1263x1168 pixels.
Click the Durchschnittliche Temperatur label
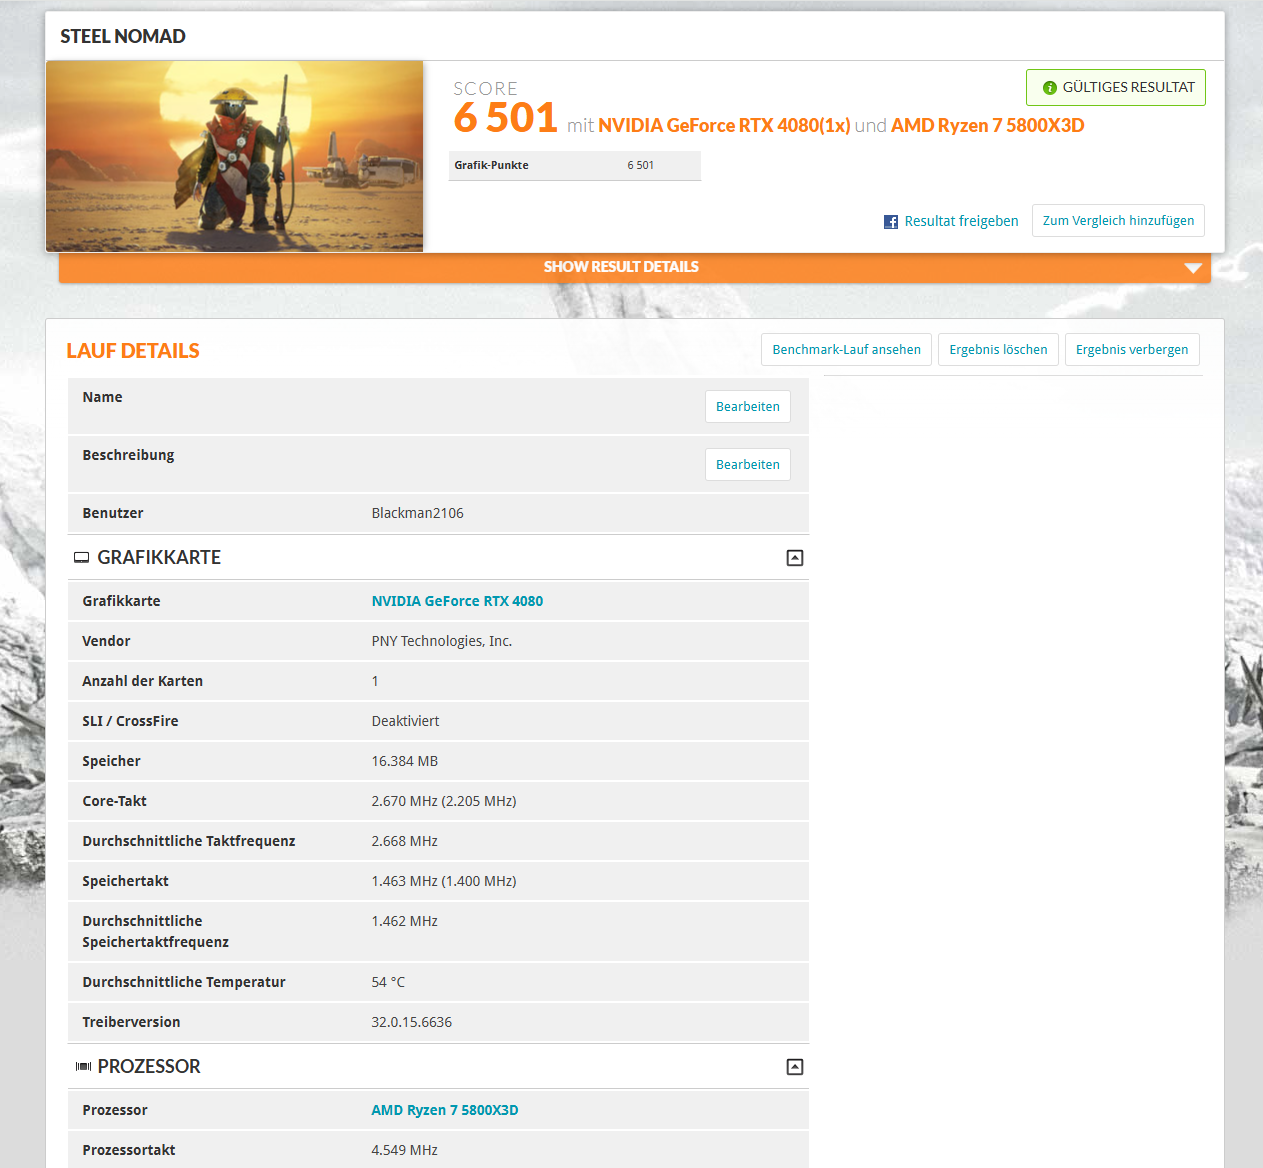point(184,982)
